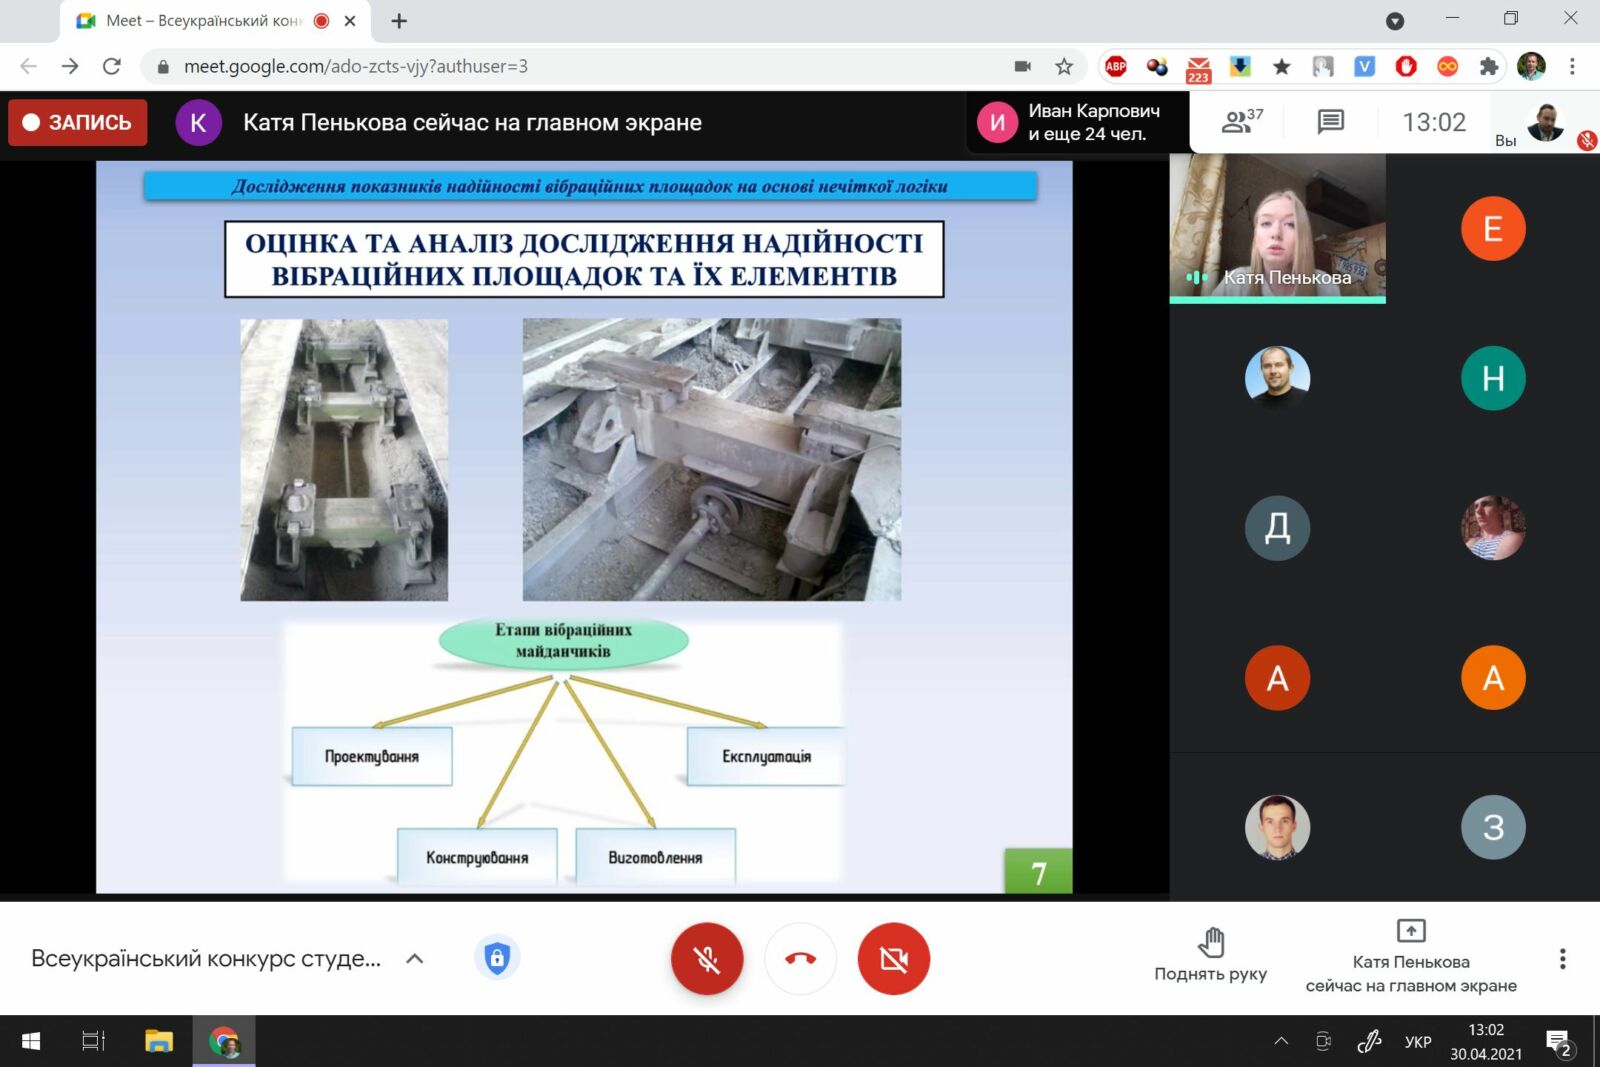
Task: Click the Raise hand (Поднять руку) button
Action: (1210, 955)
